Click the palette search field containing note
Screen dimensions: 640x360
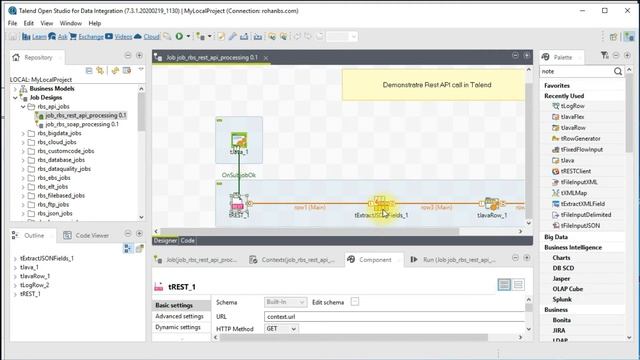[x=576, y=71]
